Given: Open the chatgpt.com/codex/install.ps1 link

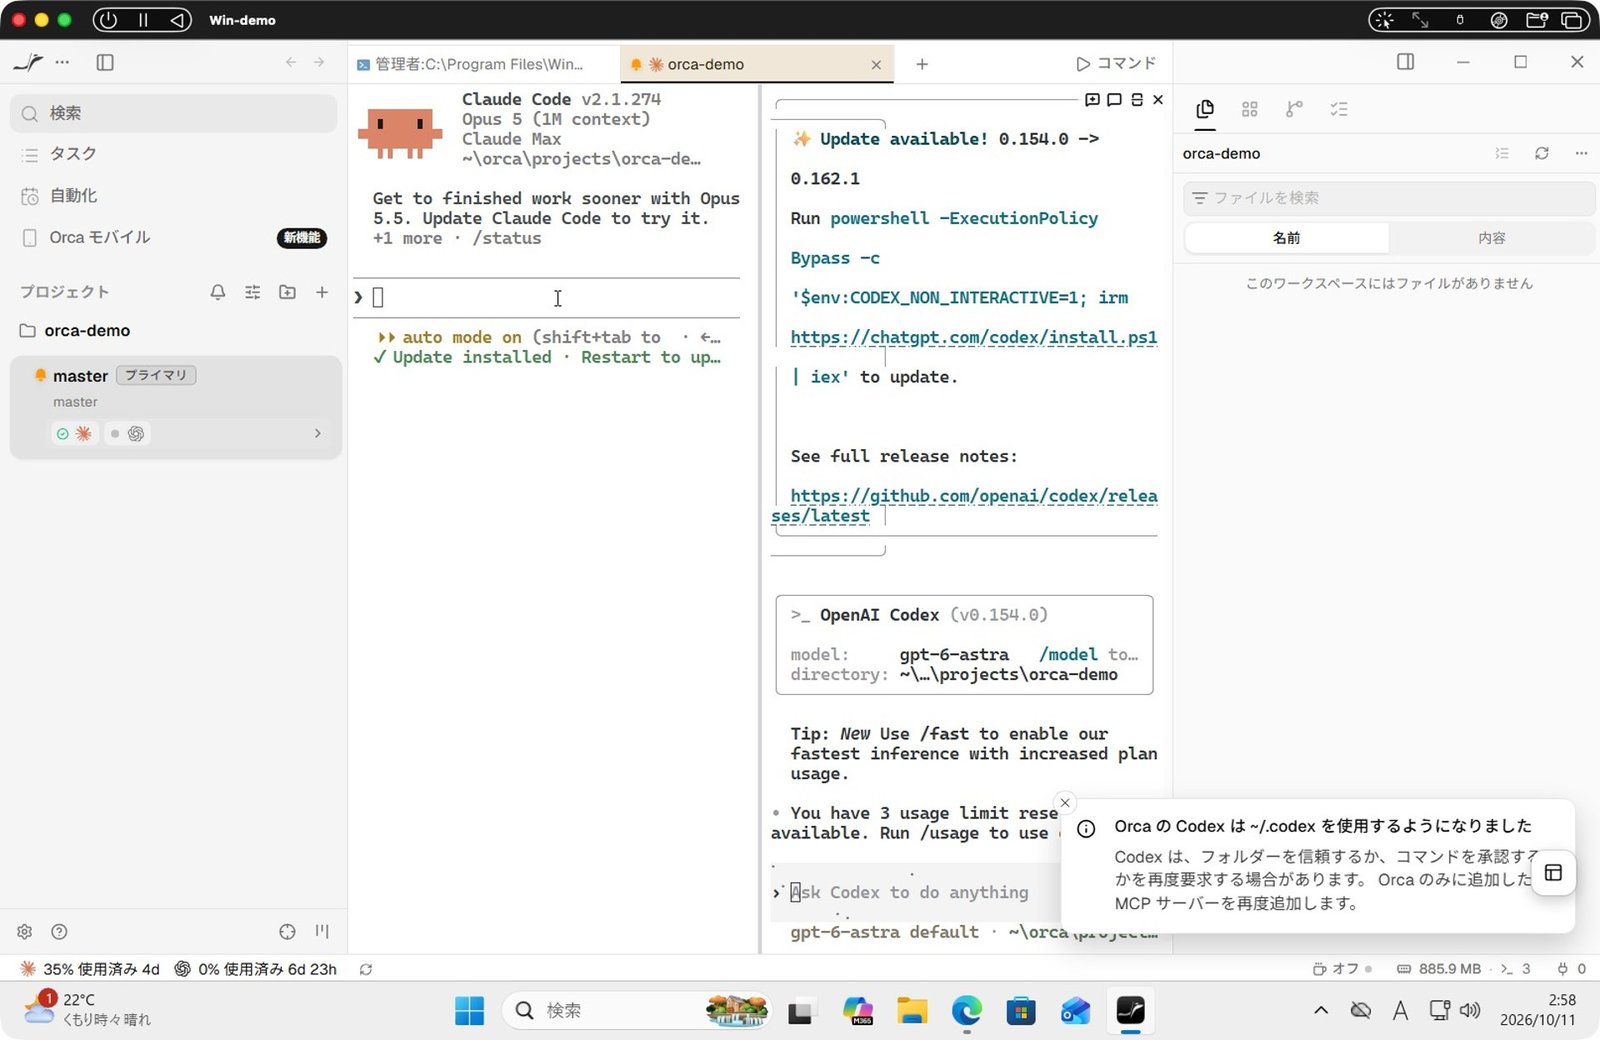Looking at the screenshot, I should (974, 337).
